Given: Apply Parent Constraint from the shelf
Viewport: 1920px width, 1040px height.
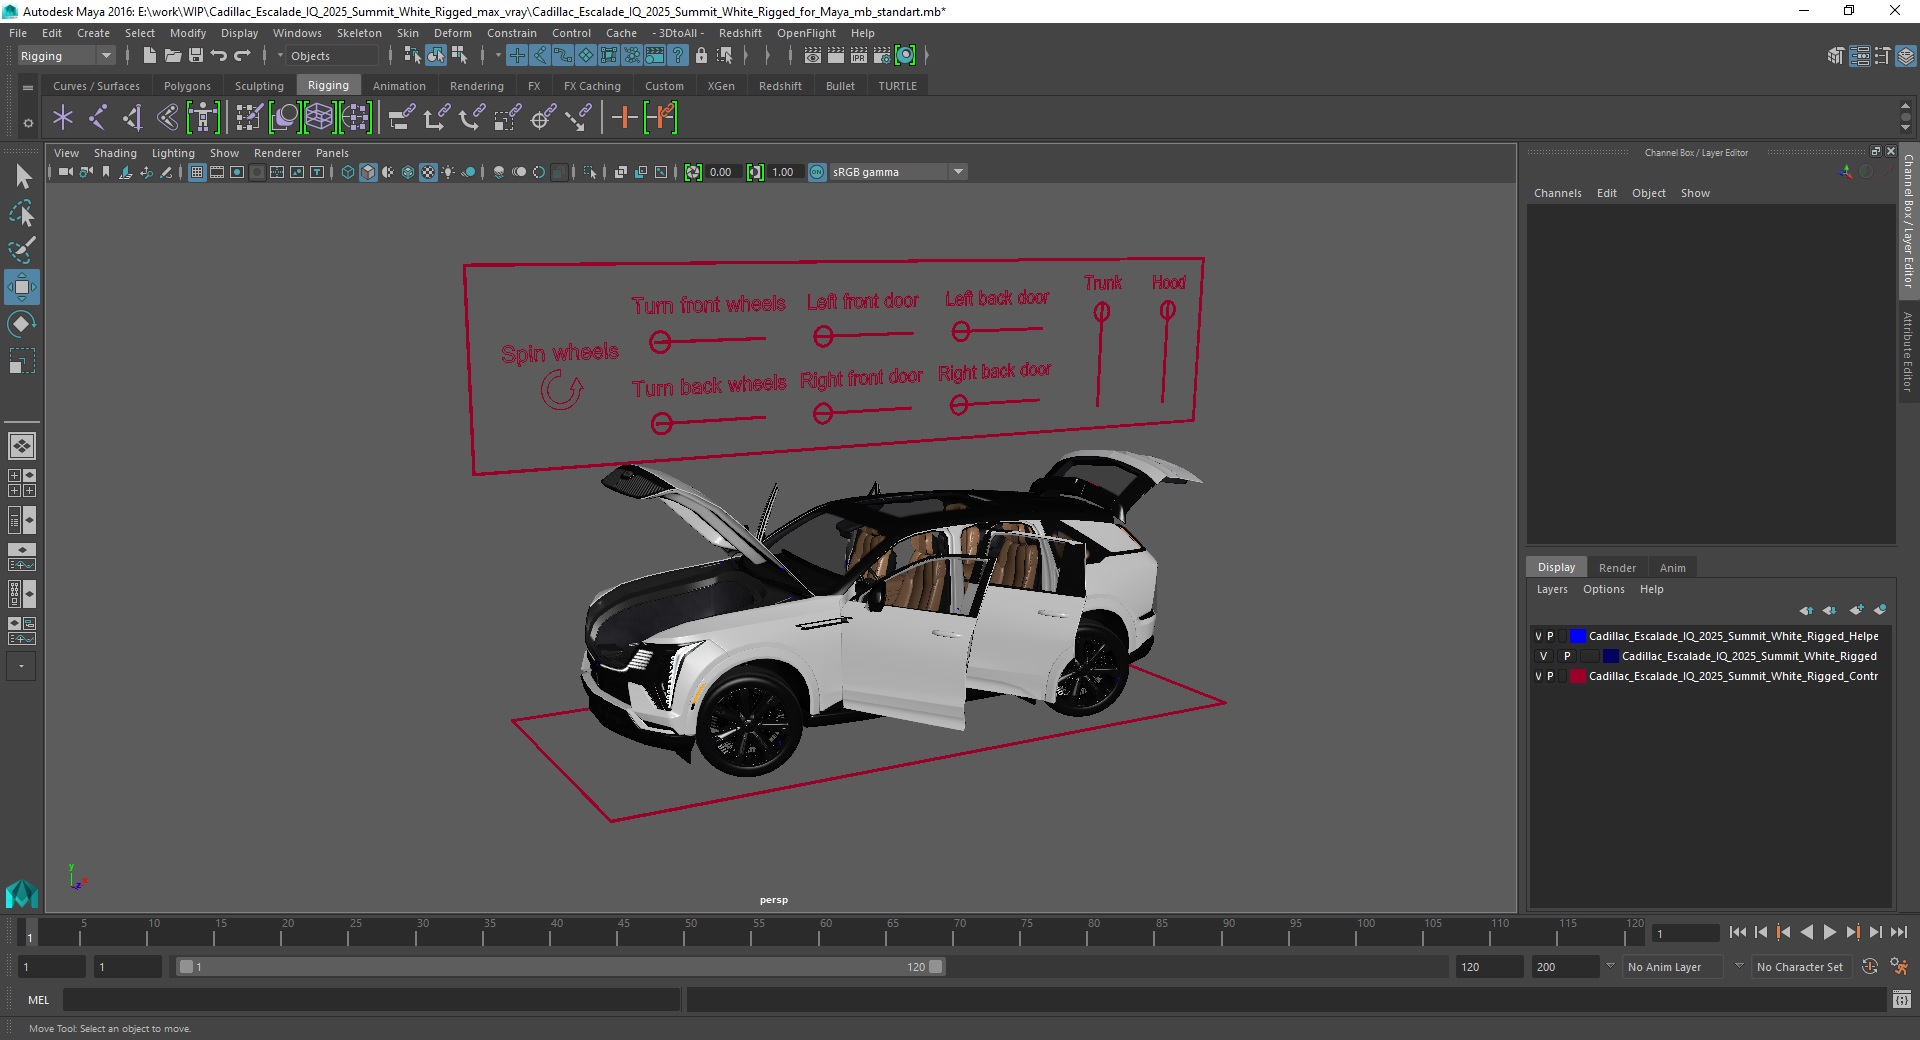Looking at the screenshot, I should tap(401, 118).
